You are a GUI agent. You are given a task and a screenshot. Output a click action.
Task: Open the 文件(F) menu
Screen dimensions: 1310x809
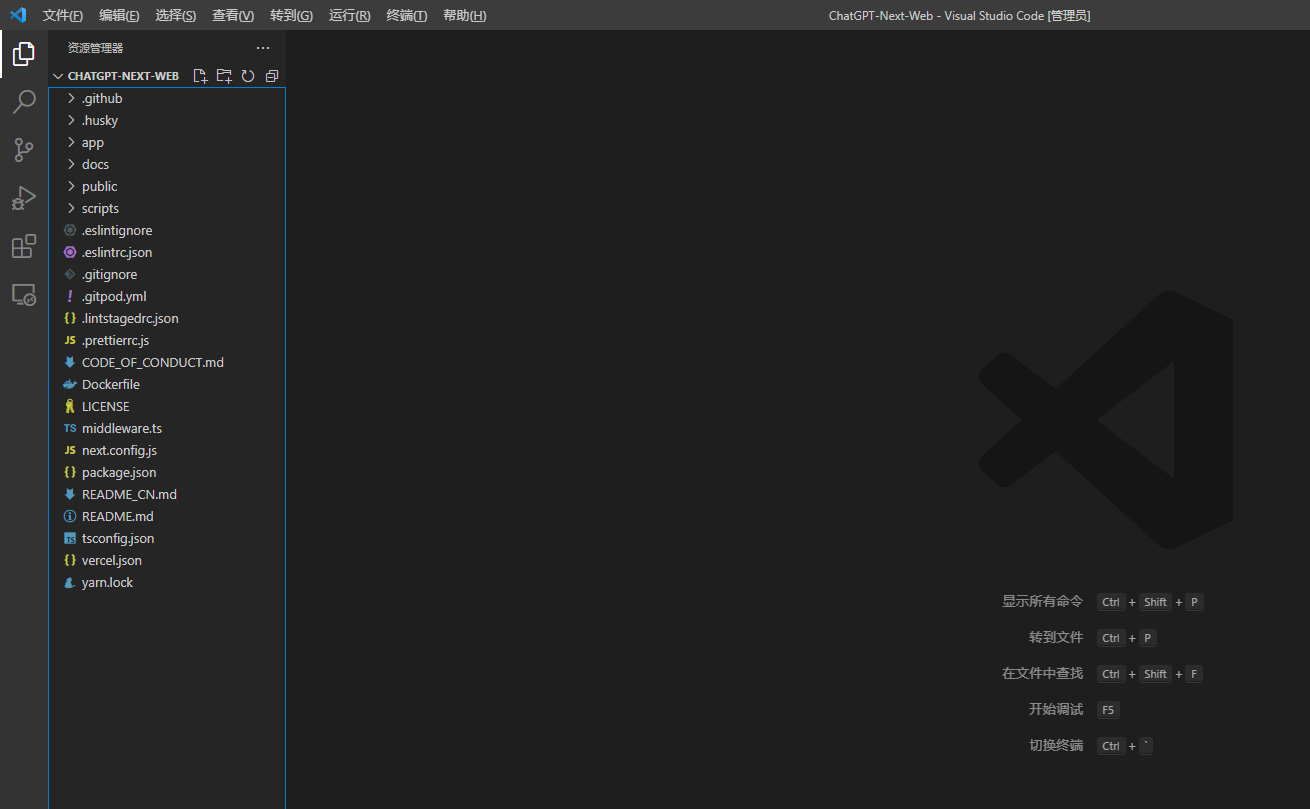coord(63,15)
